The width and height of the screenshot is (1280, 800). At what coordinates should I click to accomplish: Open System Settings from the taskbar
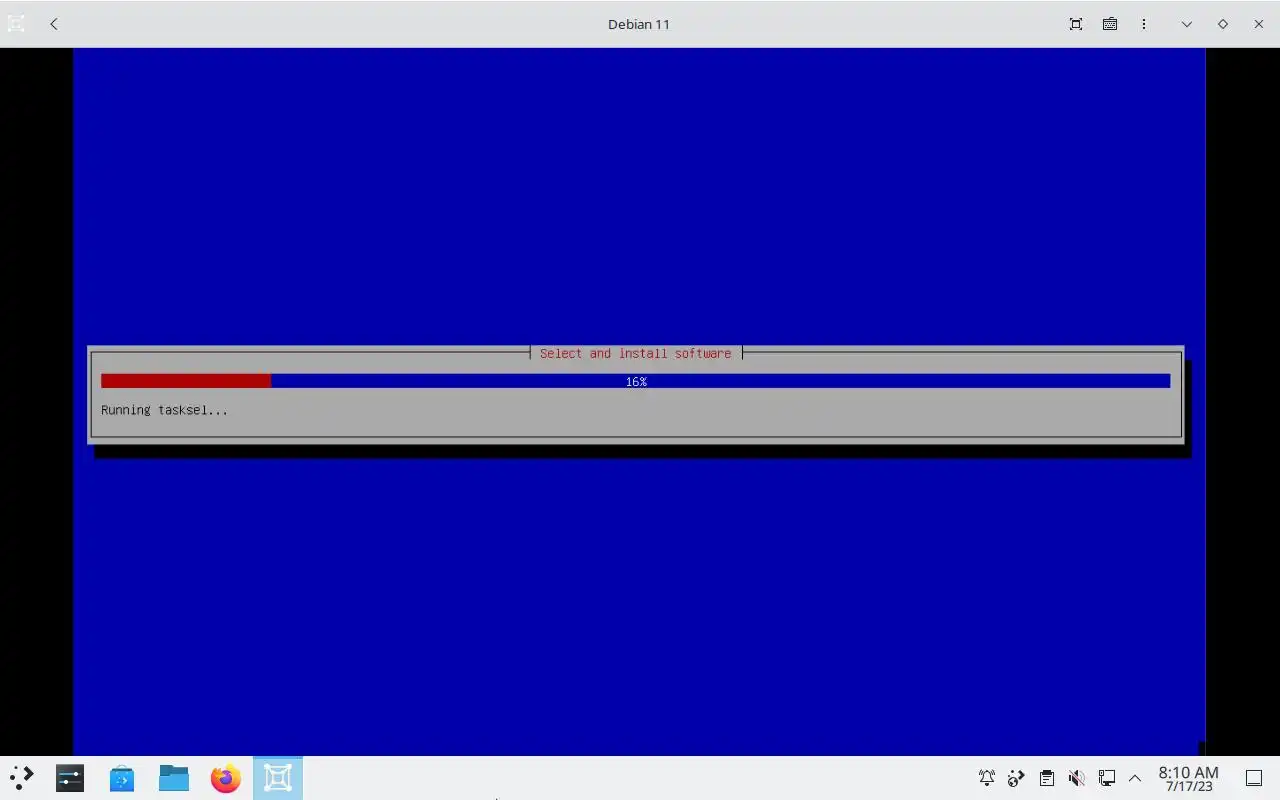coord(70,778)
